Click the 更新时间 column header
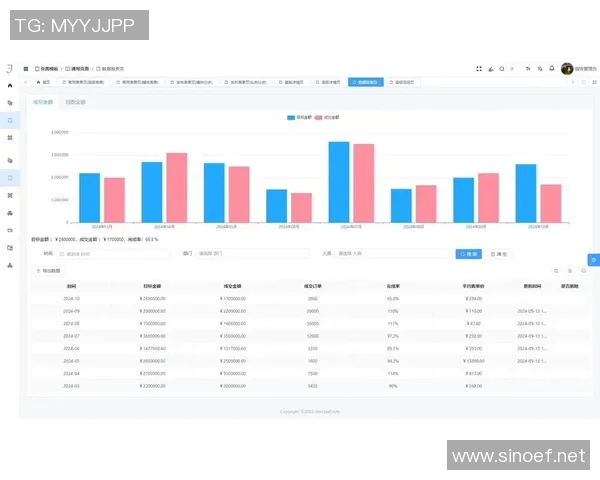Image resolution: width=600 pixels, height=480 pixels. tap(532, 286)
